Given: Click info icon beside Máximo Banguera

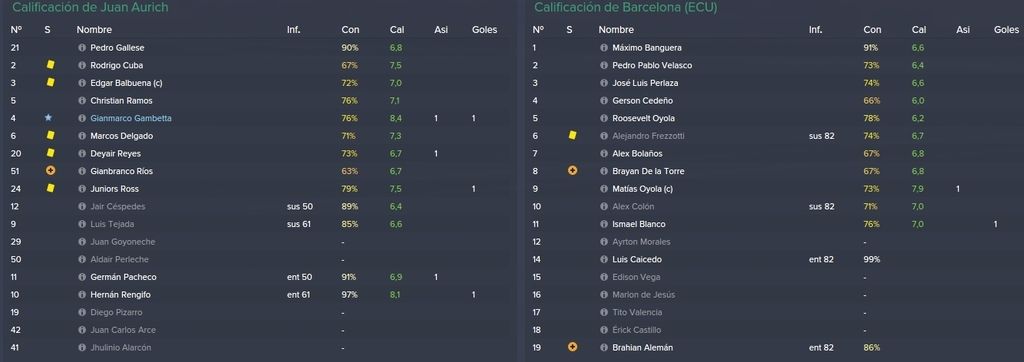Looking at the screenshot, I should (x=604, y=48).
